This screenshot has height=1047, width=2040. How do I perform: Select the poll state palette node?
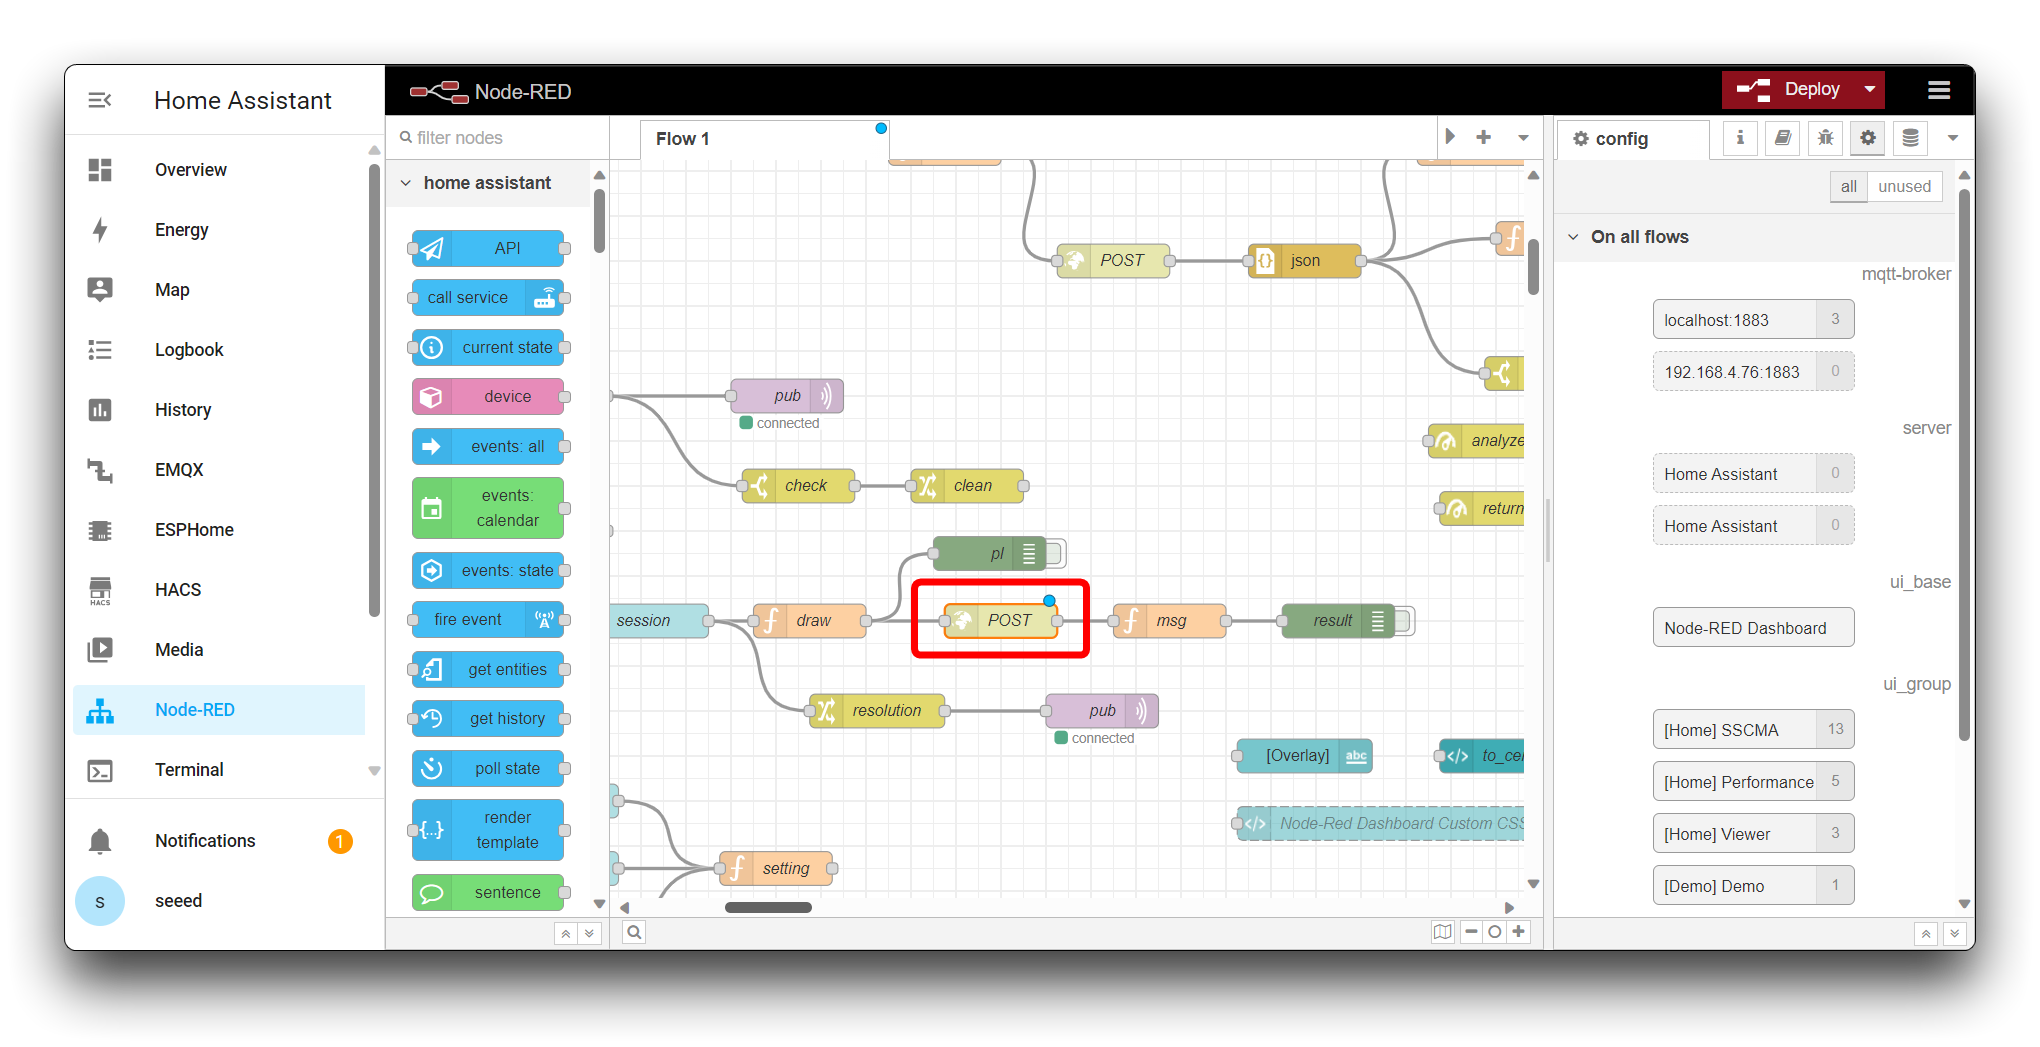click(x=488, y=768)
